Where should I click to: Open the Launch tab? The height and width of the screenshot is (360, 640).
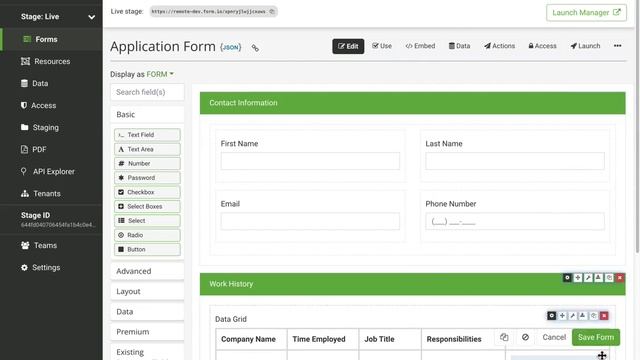585,46
